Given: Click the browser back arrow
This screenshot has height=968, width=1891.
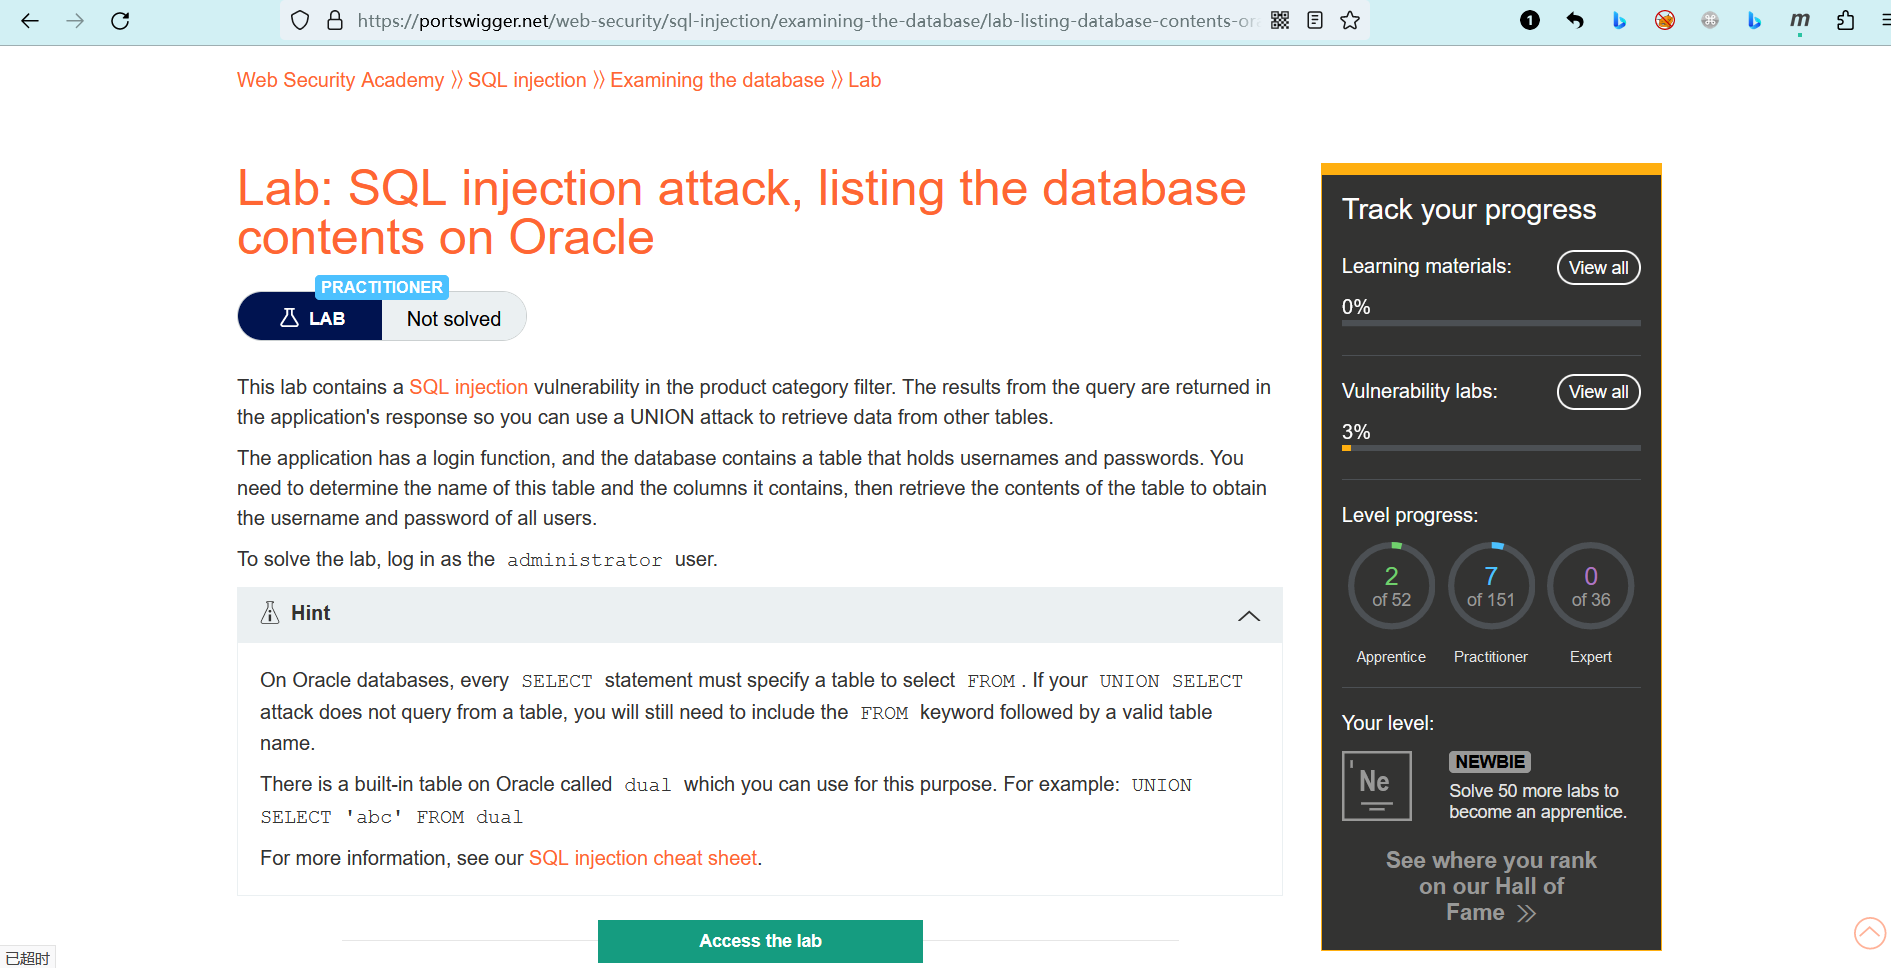Looking at the screenshot, I should (30, 20).
